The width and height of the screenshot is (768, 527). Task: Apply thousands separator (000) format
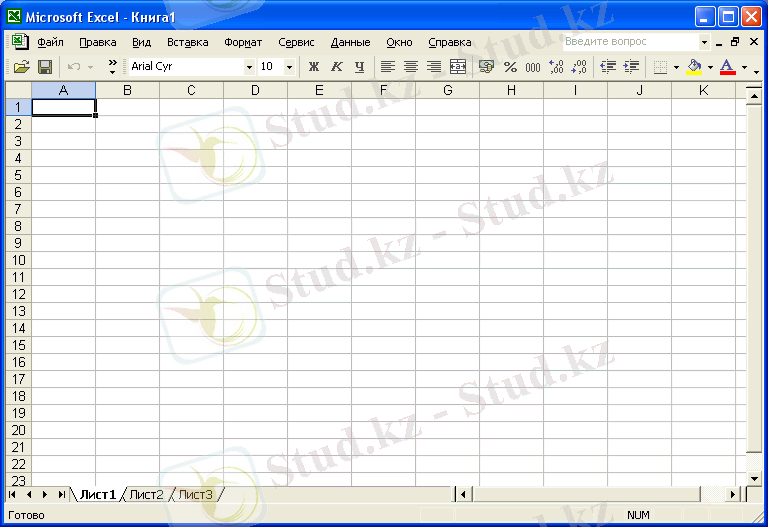point(533,67)
